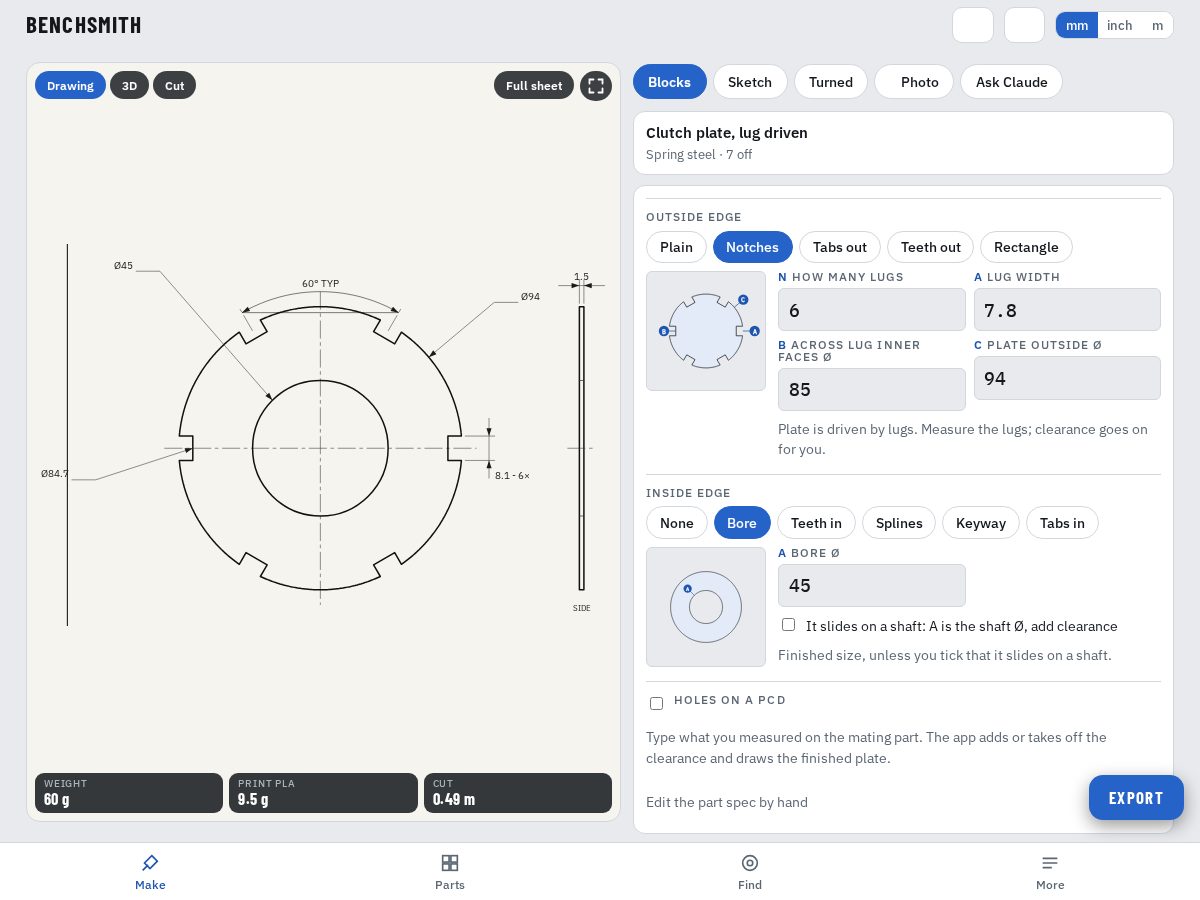Click the Ø84.7 dimension label
Viewport: 1200px width, 900px height.
55,473
